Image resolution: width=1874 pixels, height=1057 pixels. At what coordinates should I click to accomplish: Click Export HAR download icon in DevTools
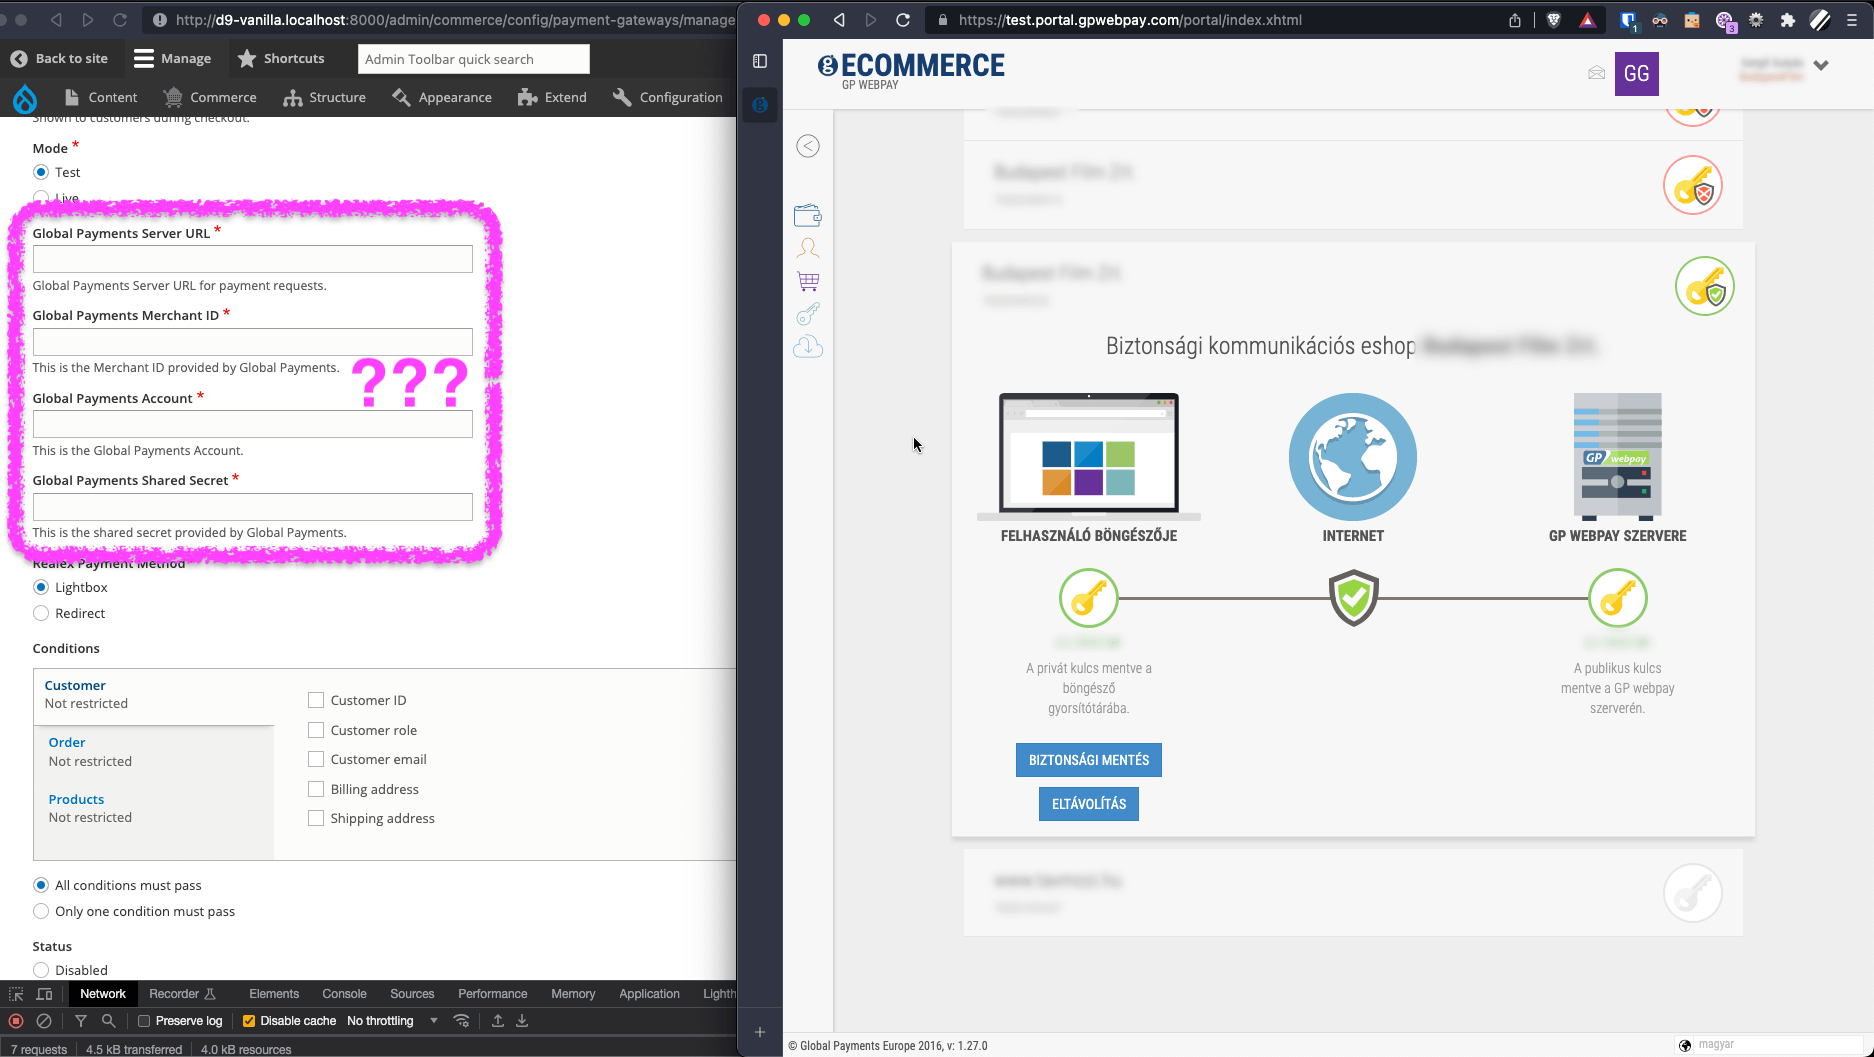pyautogui.click(x=522, y=1021)
